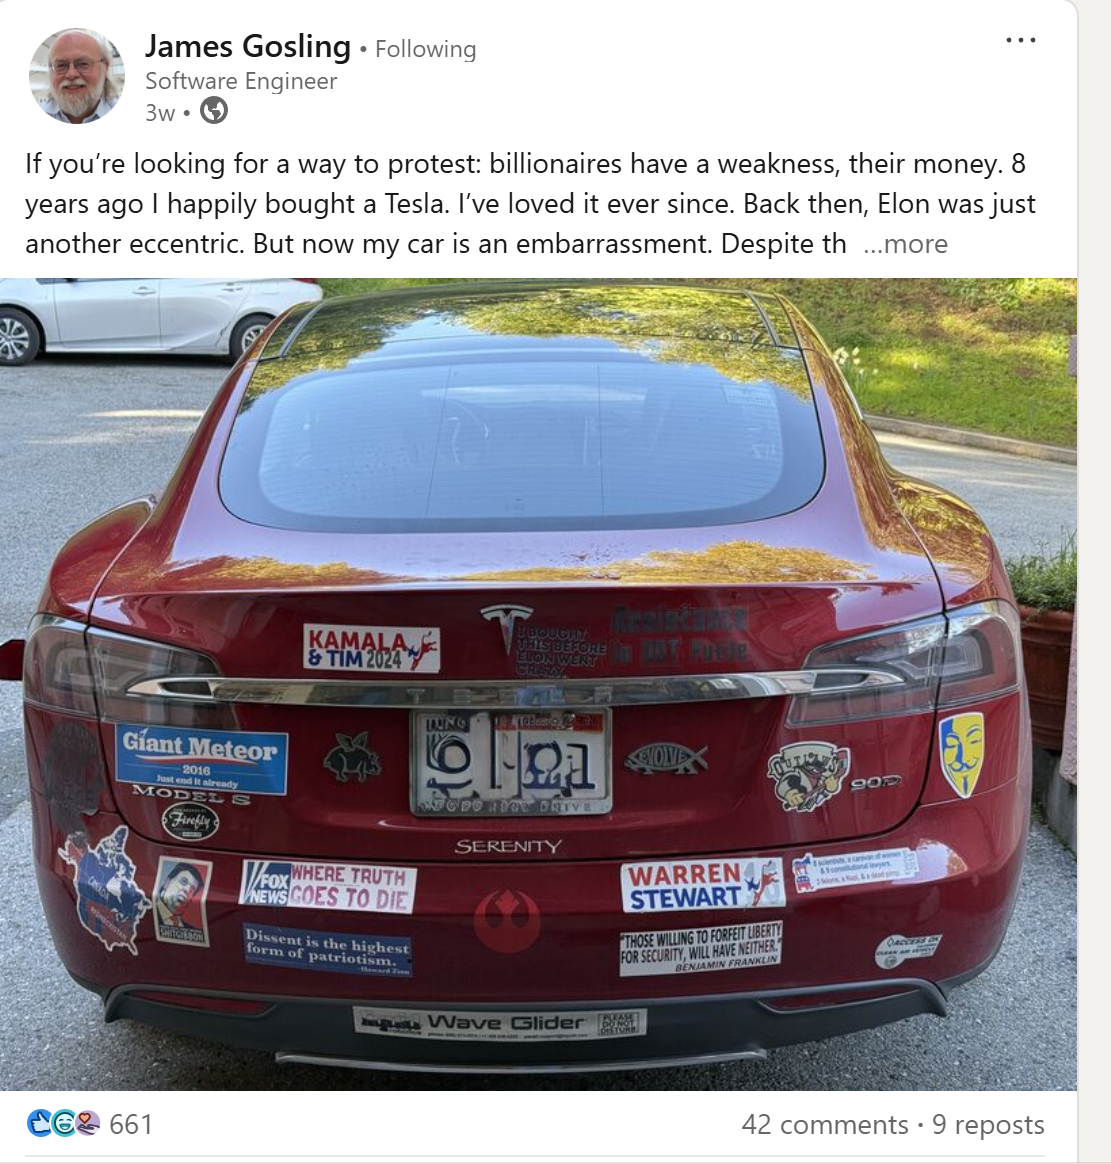Open the reaction icons next to 661
Screen dimensions: 1111x1164
tap(63, 1123)
